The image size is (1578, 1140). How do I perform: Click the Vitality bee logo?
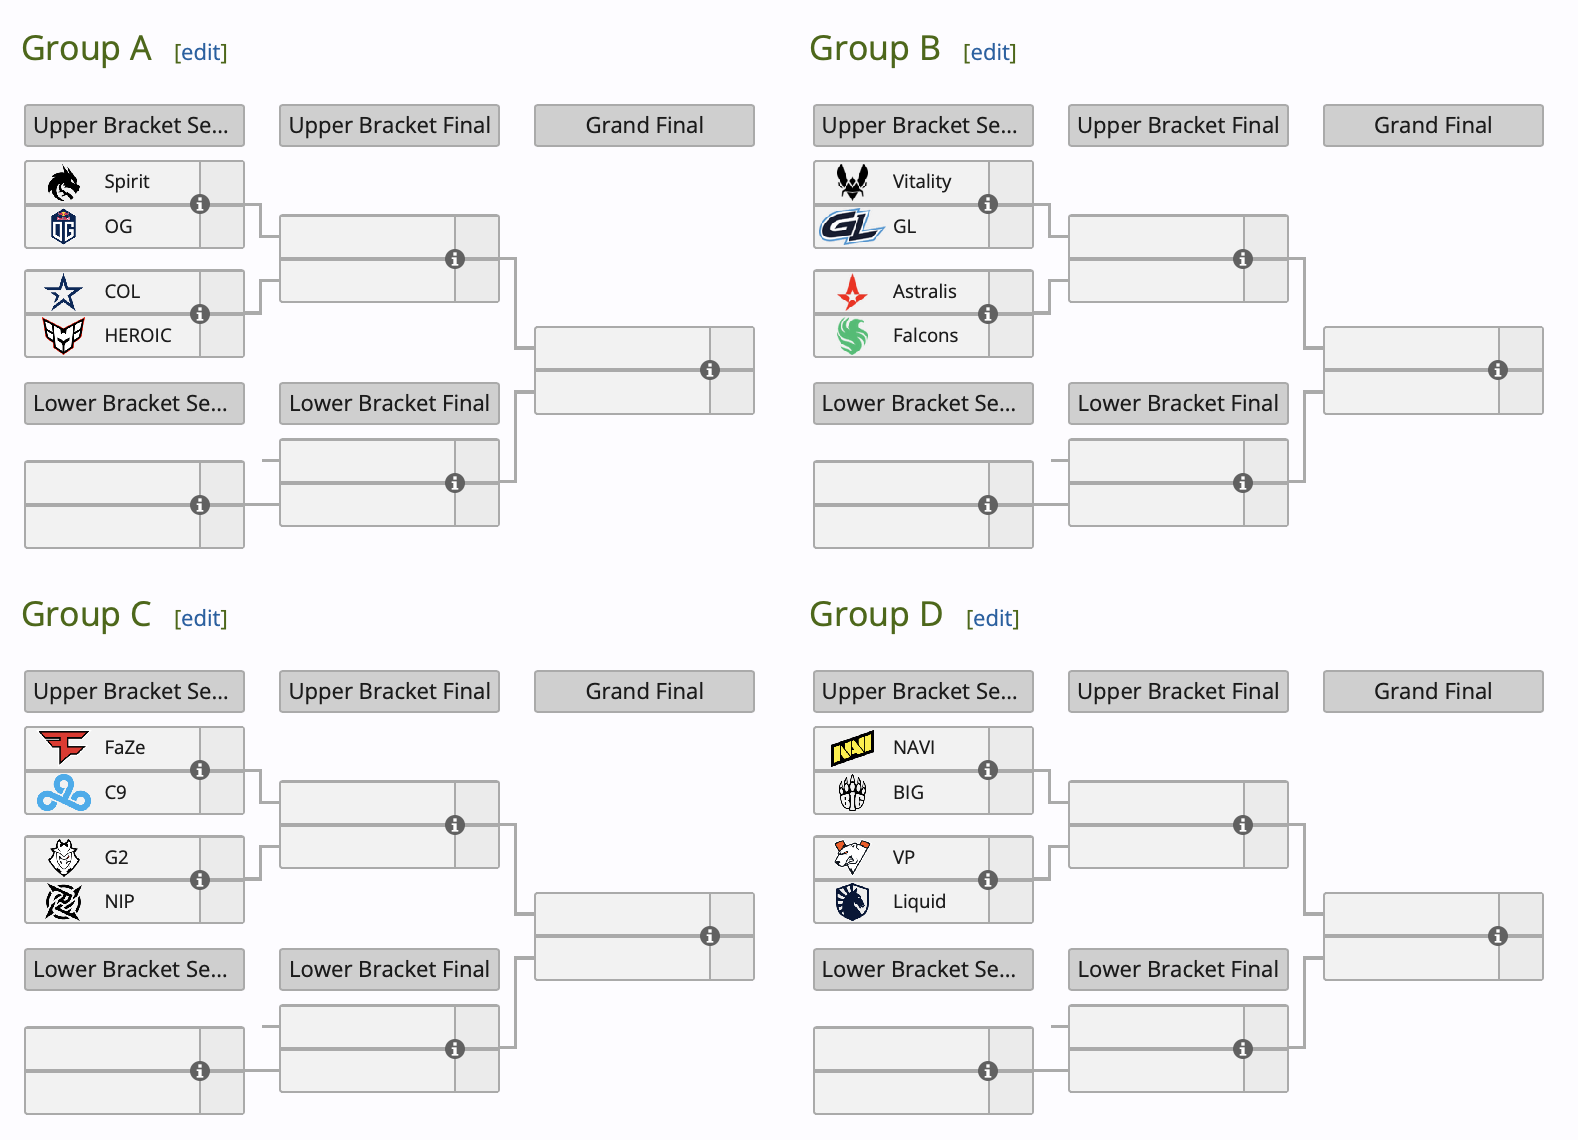852,182
